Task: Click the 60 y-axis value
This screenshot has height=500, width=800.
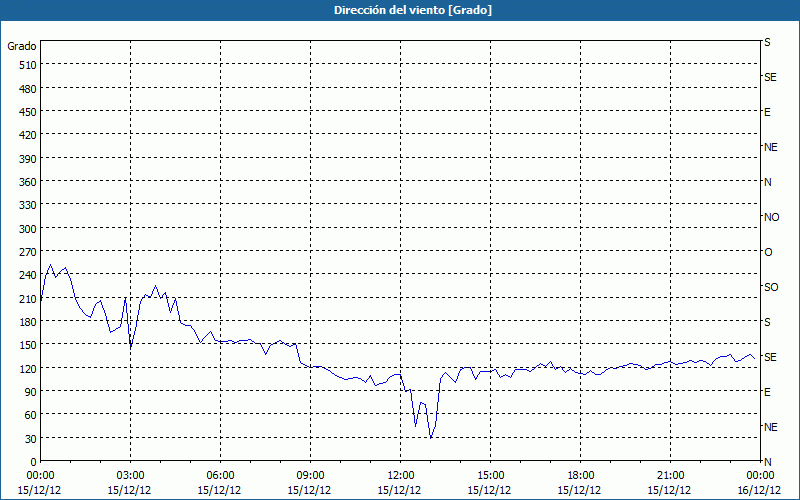Action: point(31,415)
